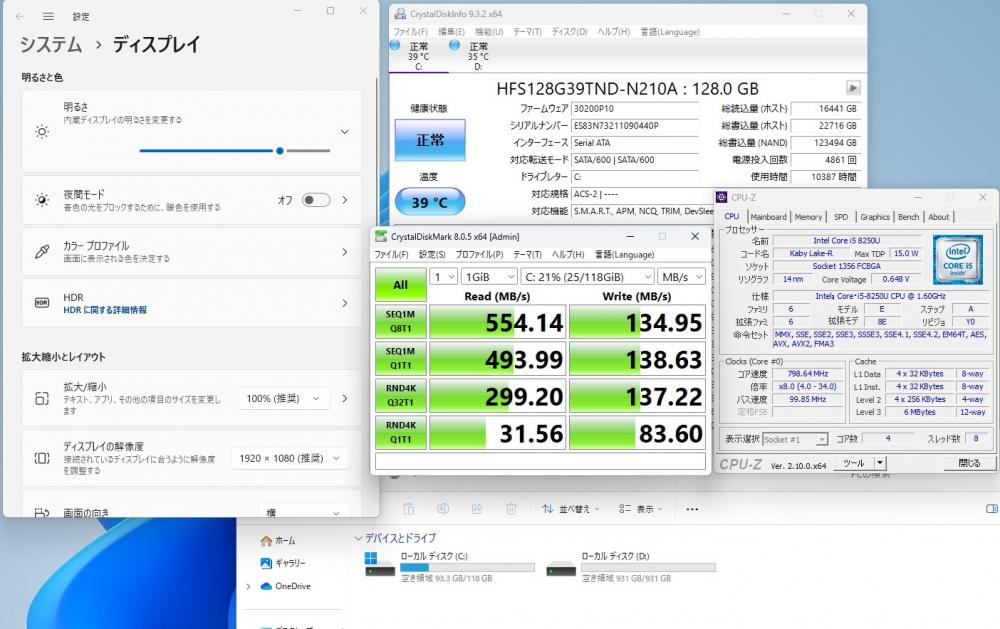Run all benchmarks with the All button

[x=401, y=285]
